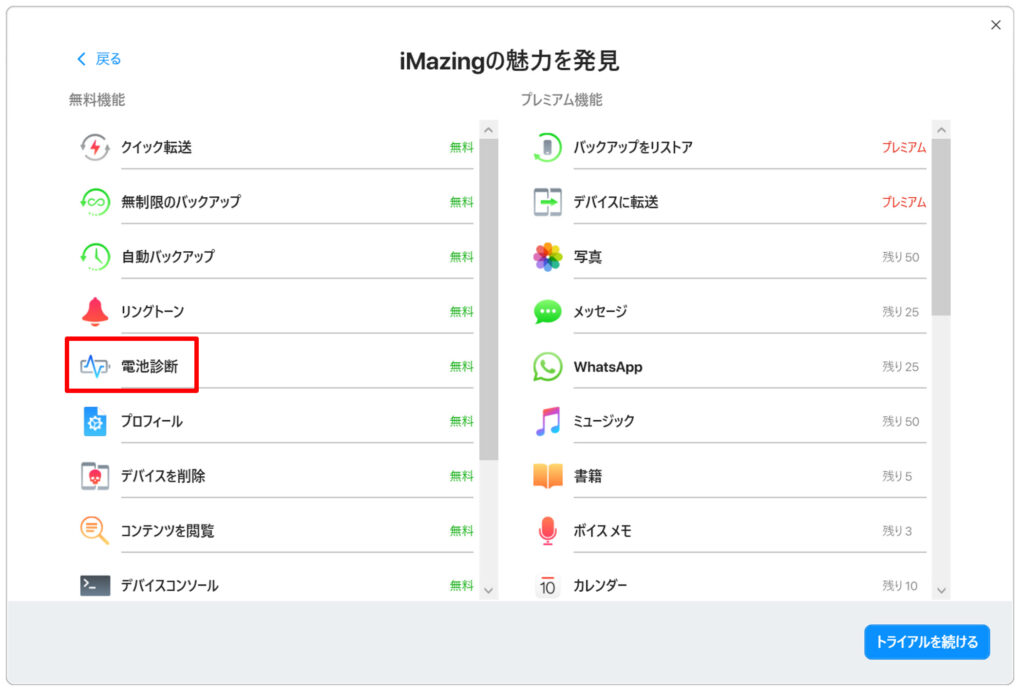This screenshot has width=1024, height=691.
Task: Click the プレミアム機能 section heading
Action: coord(561,100)
